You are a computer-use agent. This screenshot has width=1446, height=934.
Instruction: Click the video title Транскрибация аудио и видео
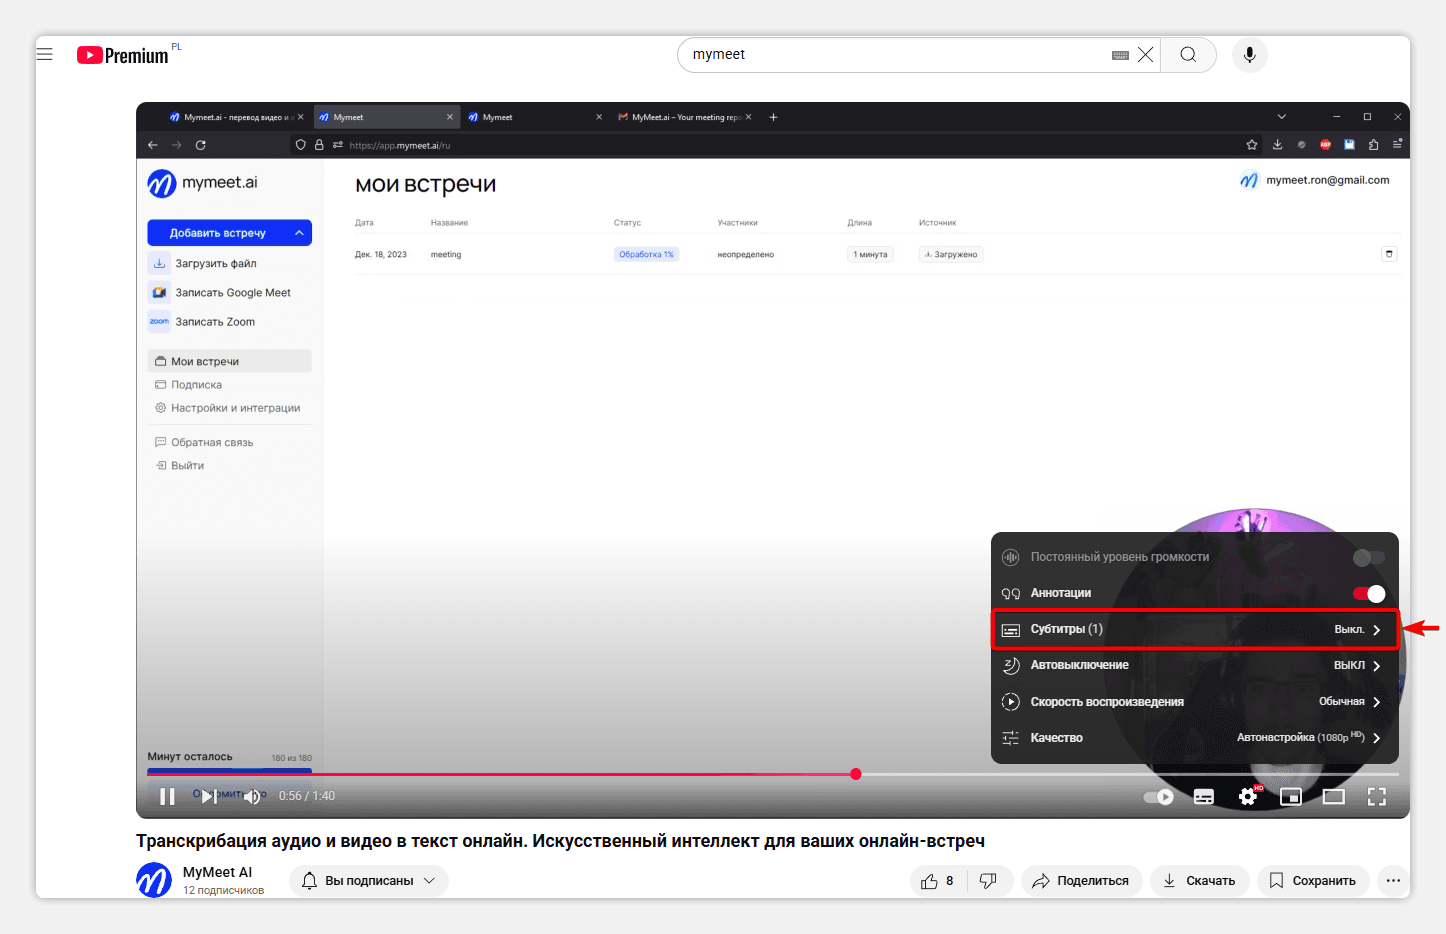(x=560, y=841)
